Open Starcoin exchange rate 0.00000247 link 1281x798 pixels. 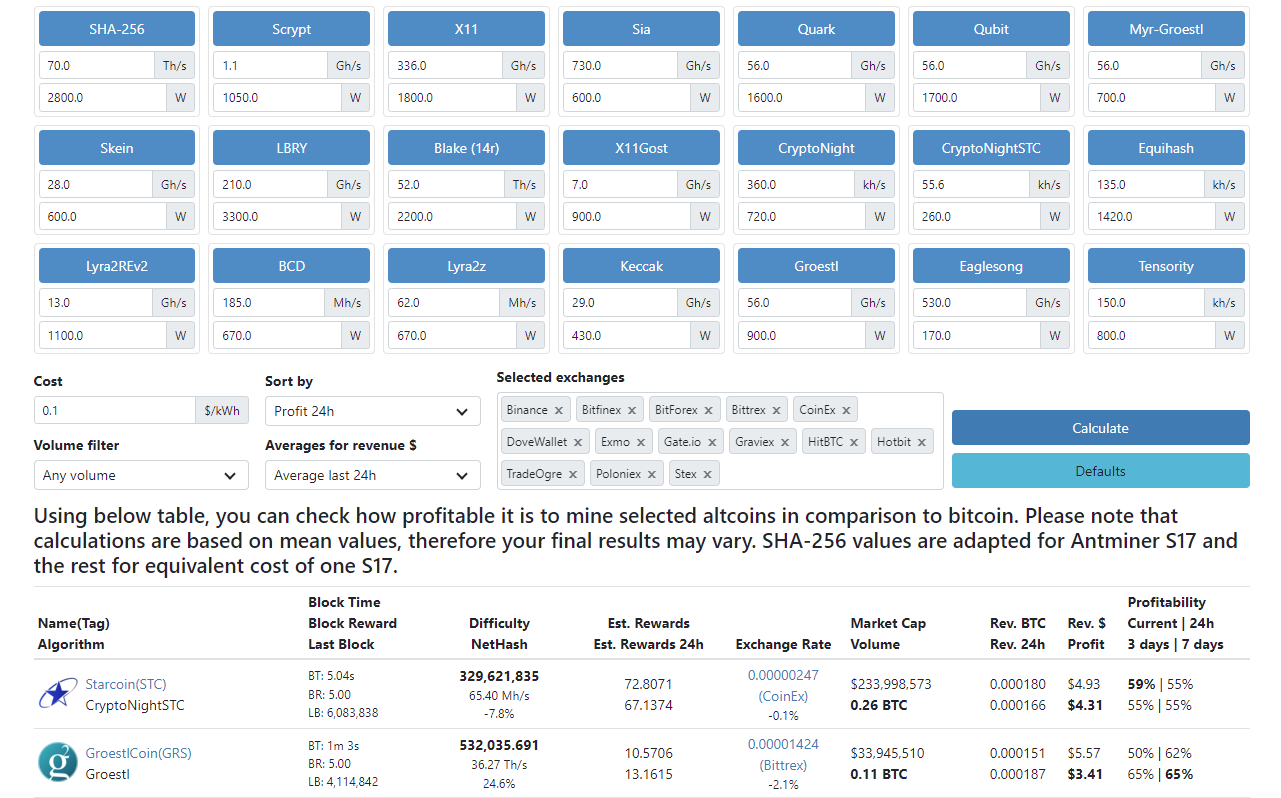click(x=783, y=675)
